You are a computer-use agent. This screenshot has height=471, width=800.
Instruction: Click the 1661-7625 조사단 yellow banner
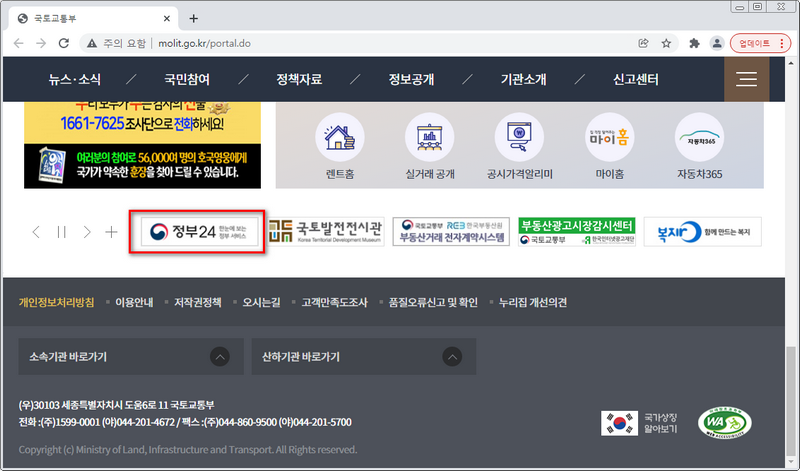point(142,121)
